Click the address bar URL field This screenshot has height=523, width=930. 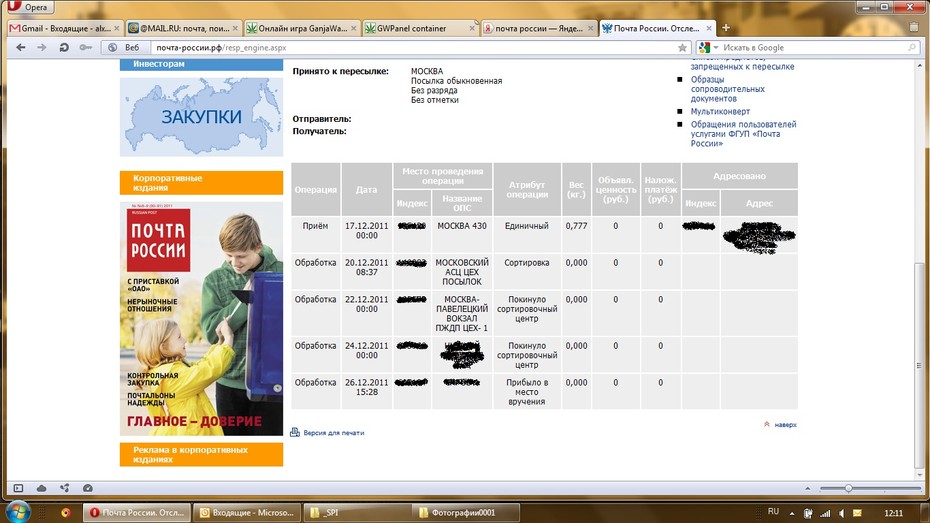[x=415, y=47]
